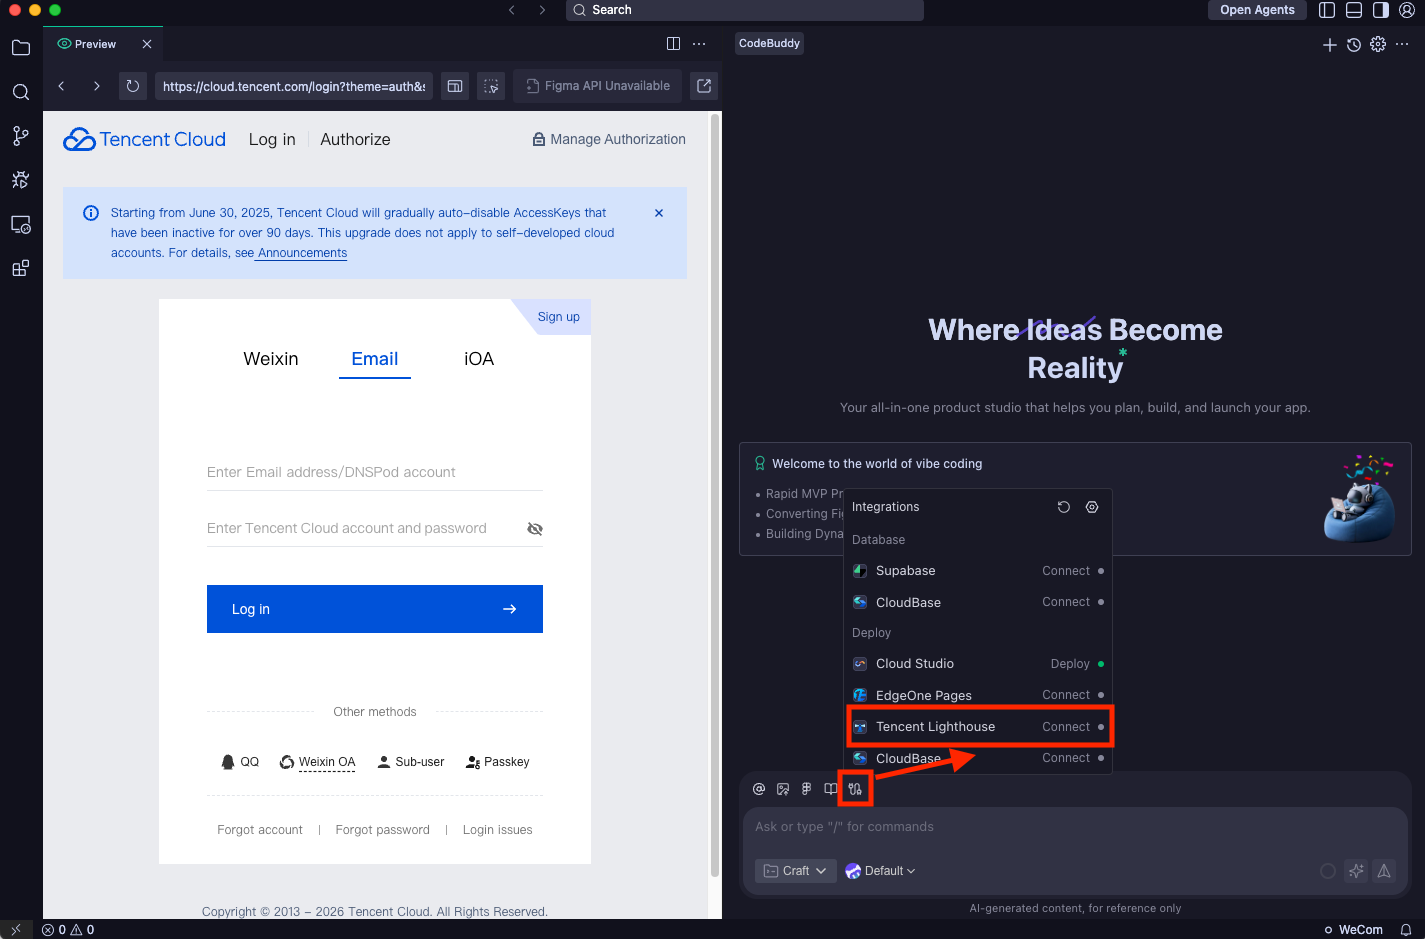Click Forgot password link

(383, 830)
